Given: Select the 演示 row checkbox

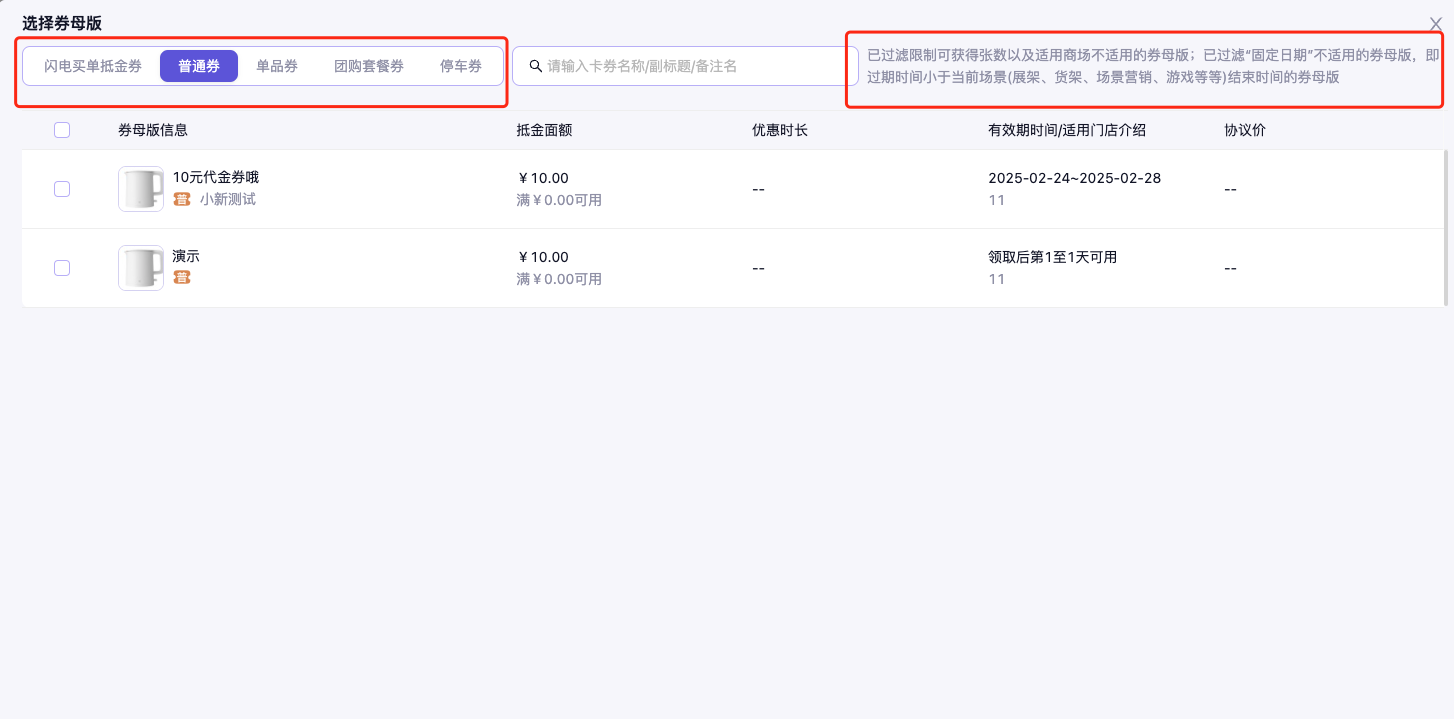Looking at the screenshot, I should point(62,268).
